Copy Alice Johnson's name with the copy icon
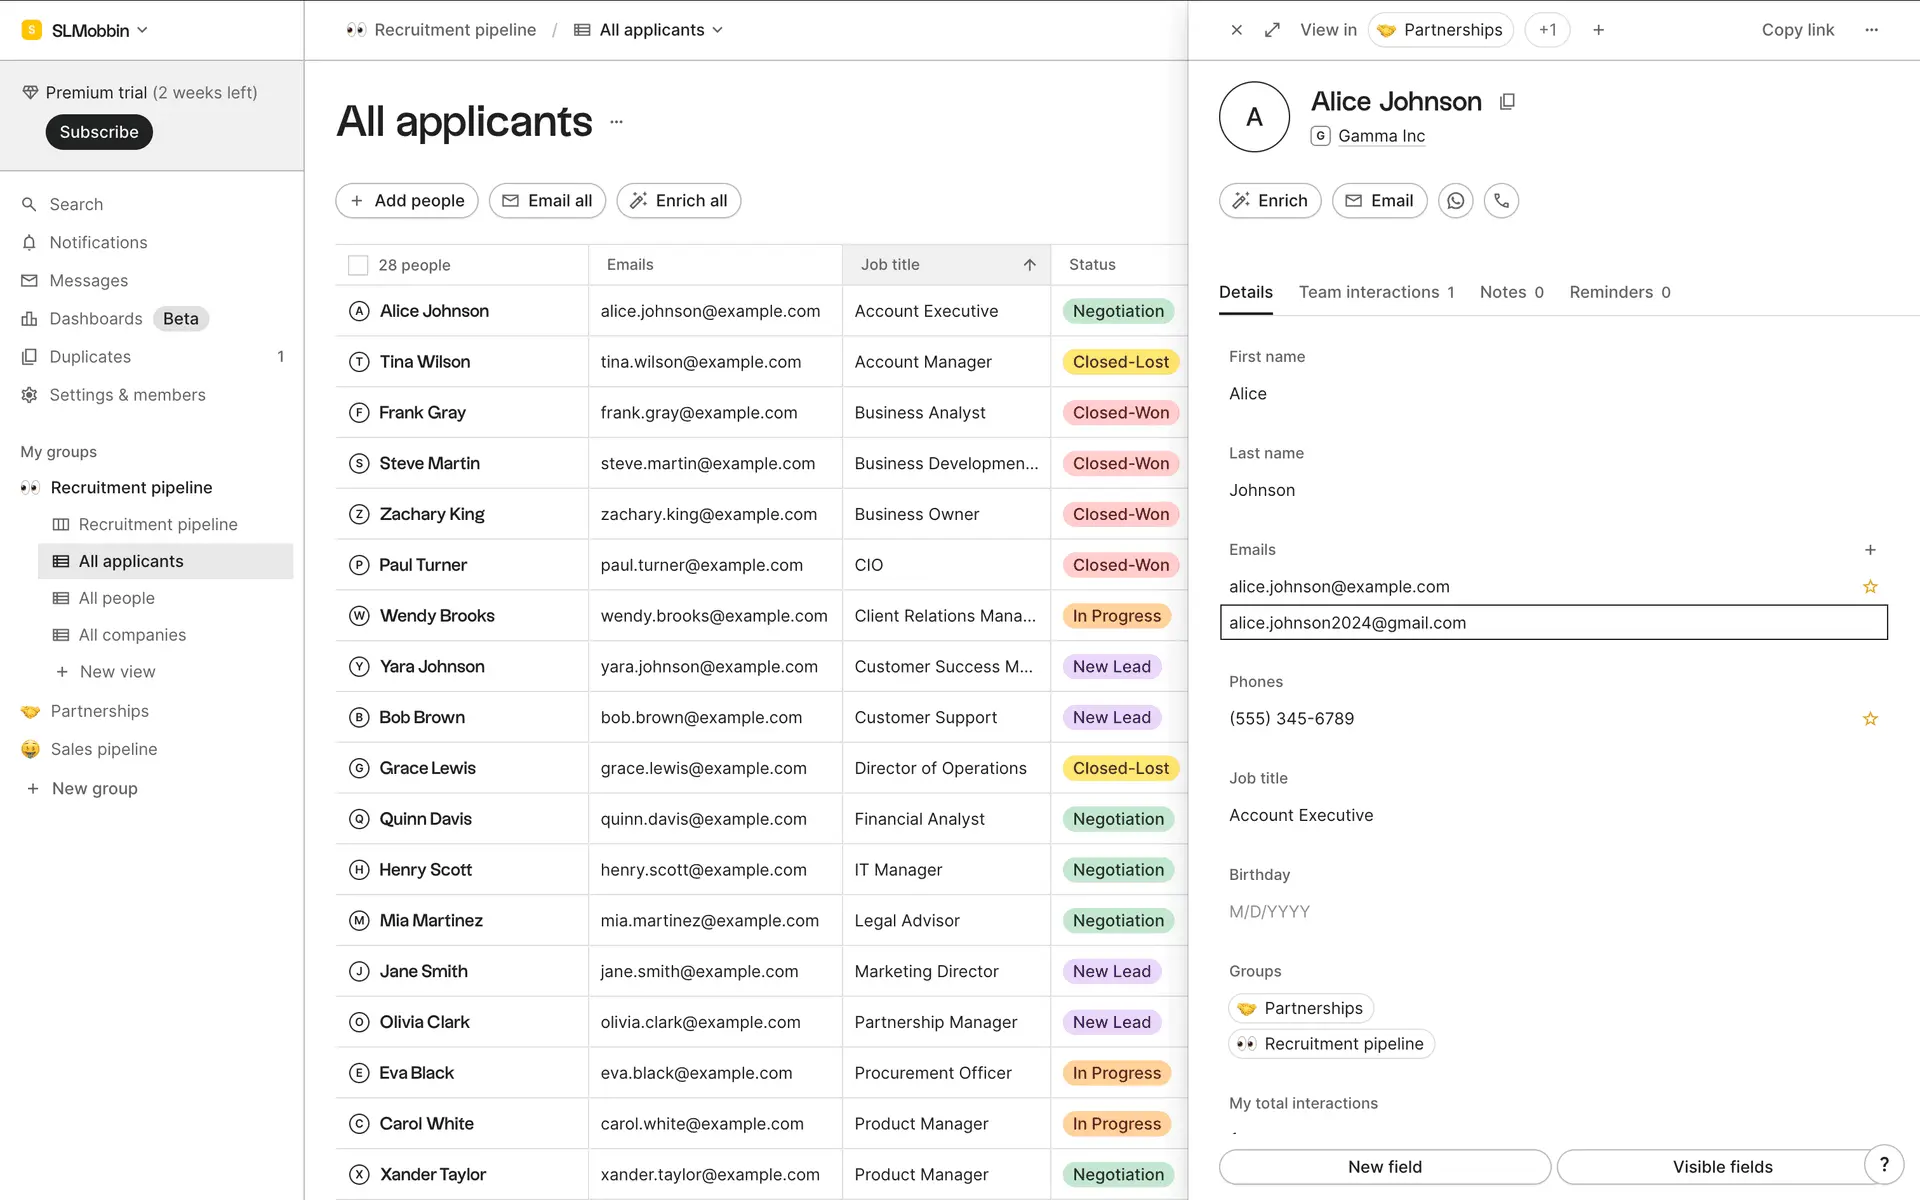 (1507, 102)
